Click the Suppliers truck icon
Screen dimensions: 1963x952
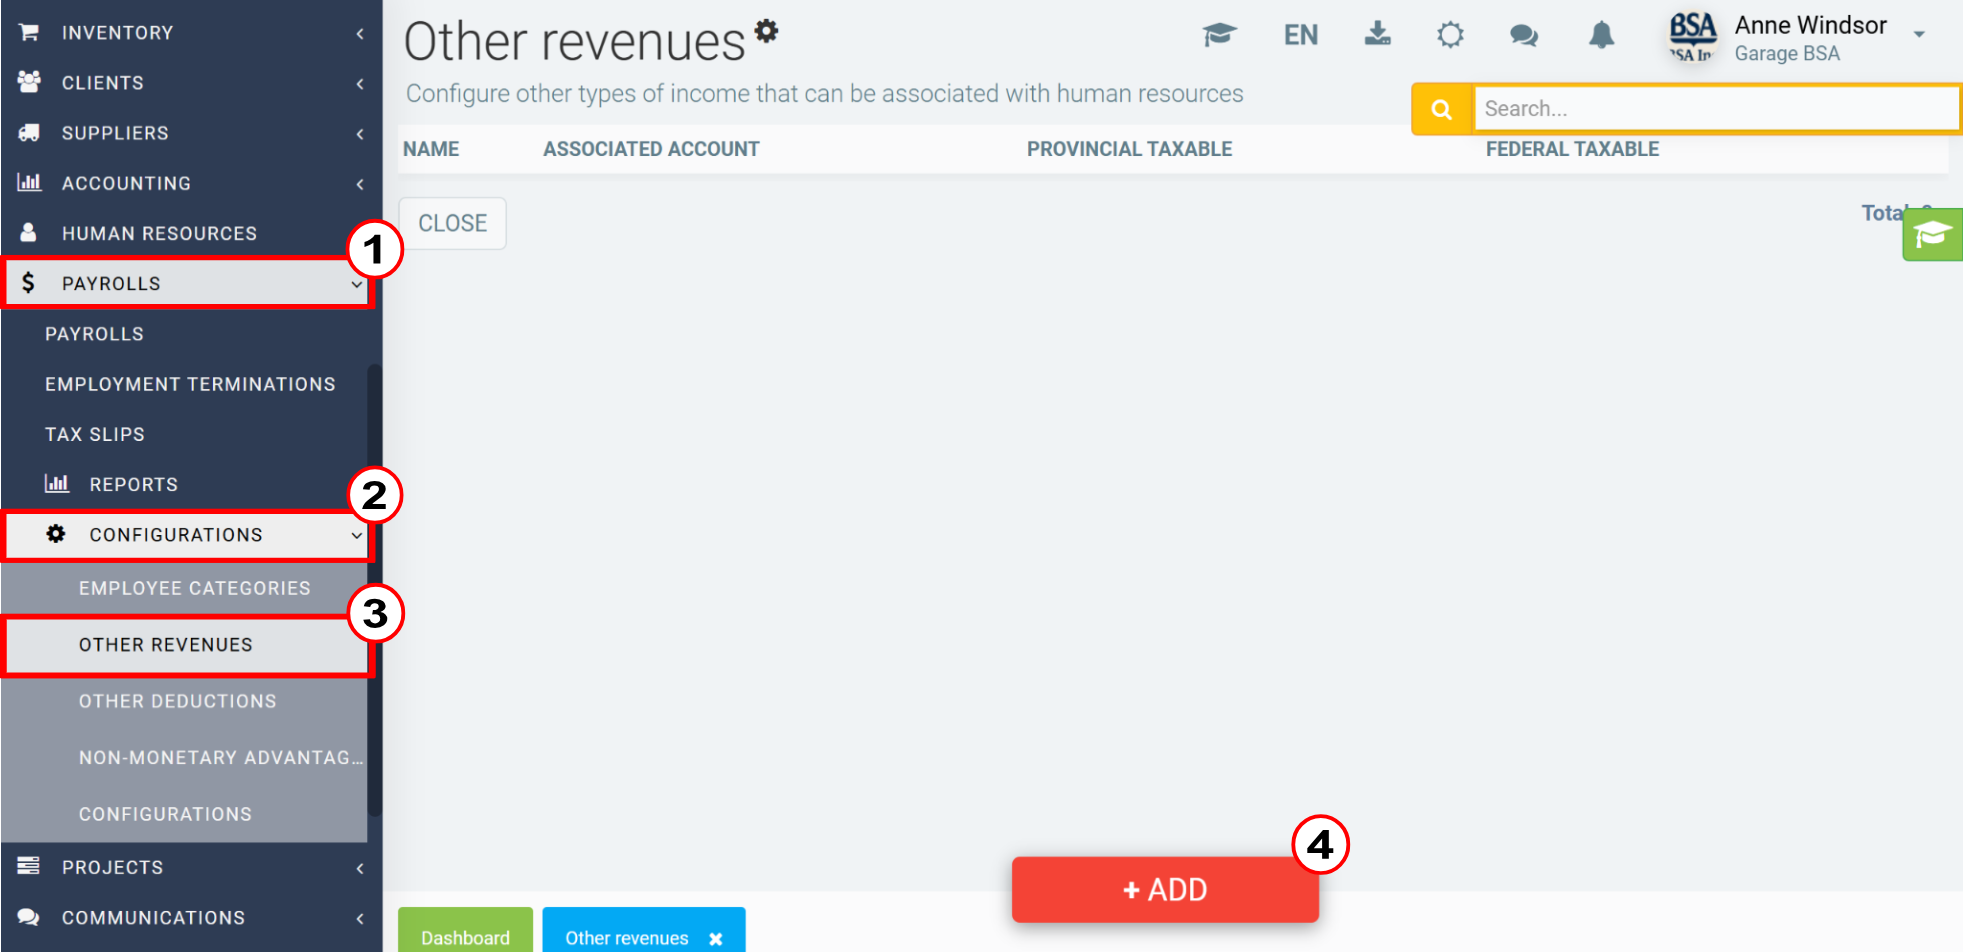[29, 132]
